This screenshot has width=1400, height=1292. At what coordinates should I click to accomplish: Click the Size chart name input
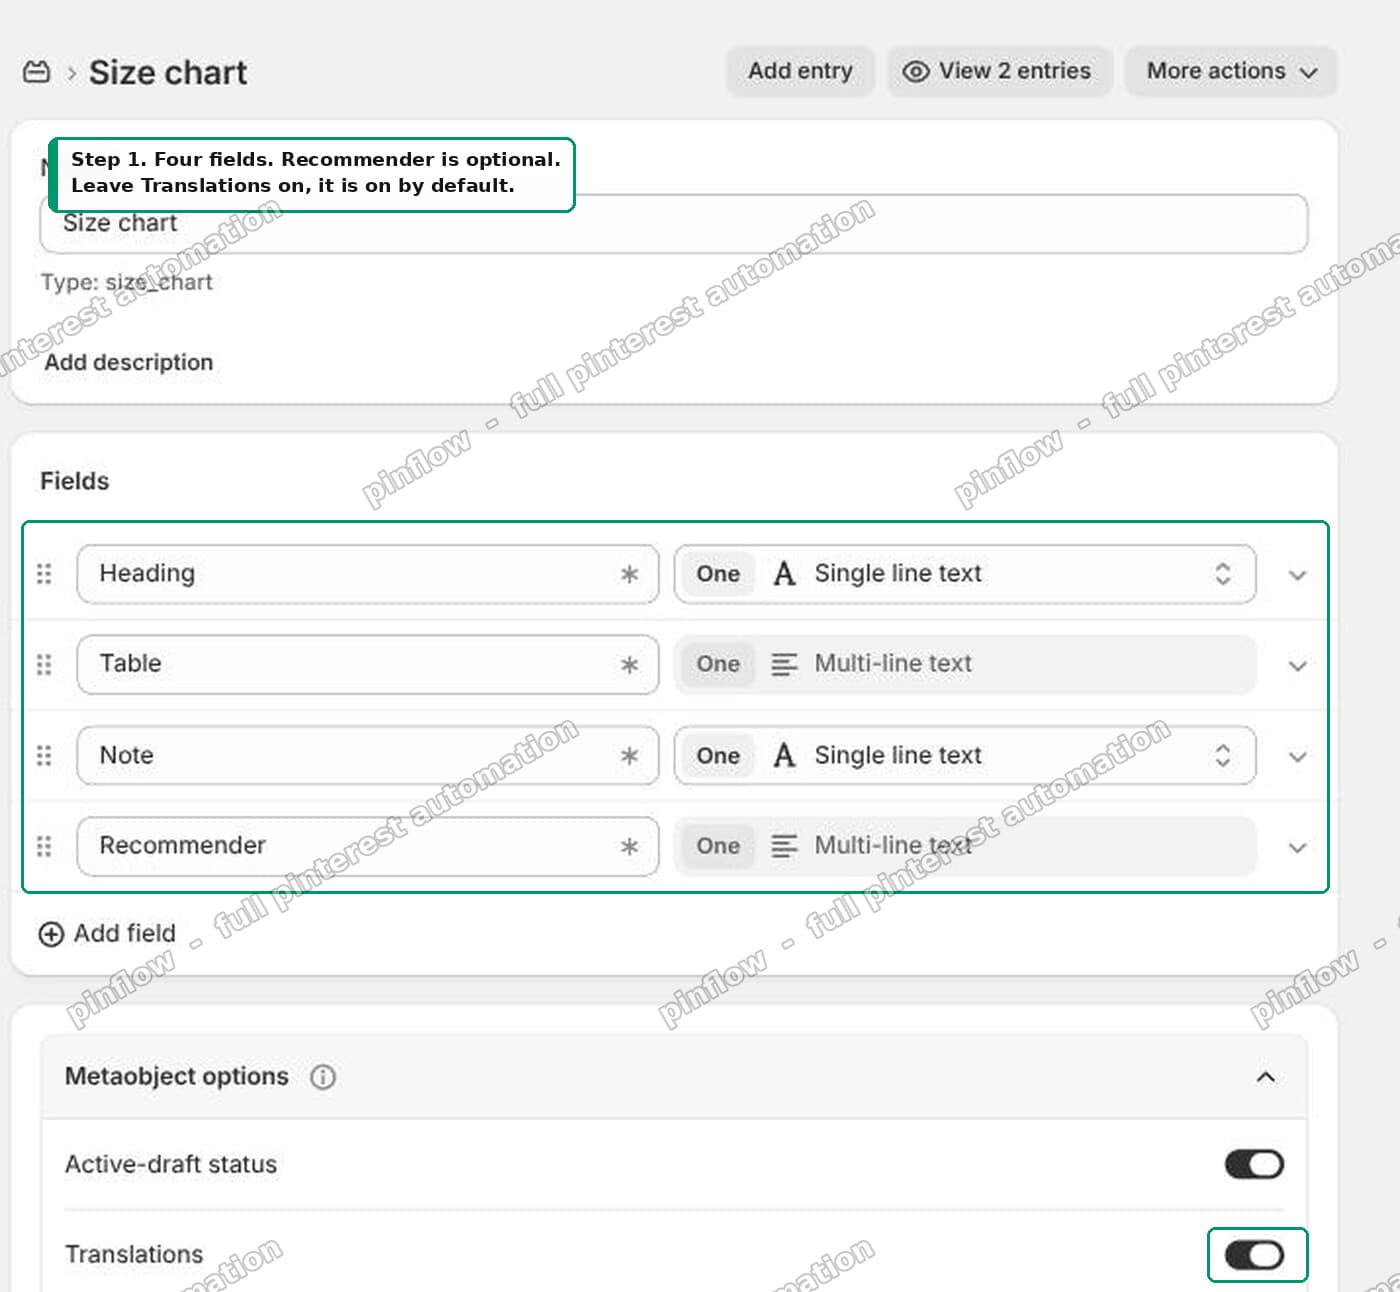pyautogui.click(x=674, y=224)
